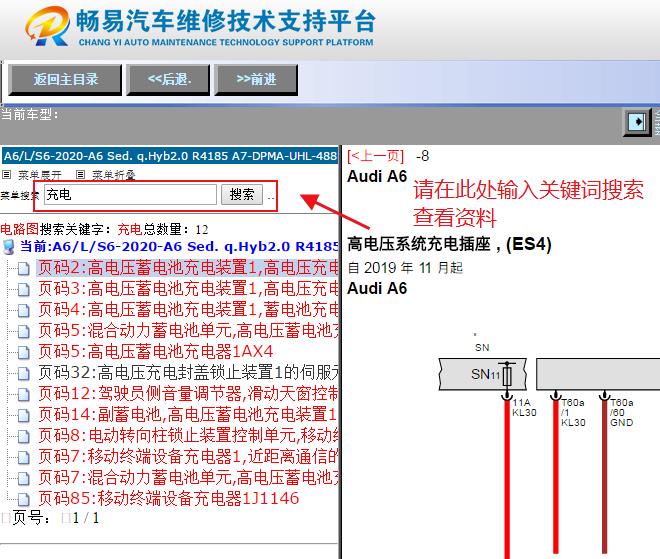Click document icon beside 页码2 row
Image resolution: width=660 pixels, height=559 pixels.
pos(24,269)
